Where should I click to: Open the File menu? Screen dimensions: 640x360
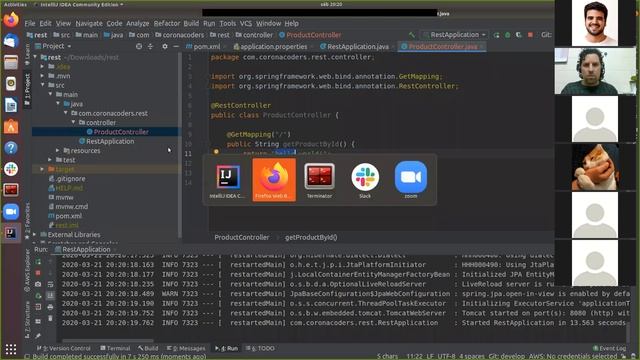30,23
